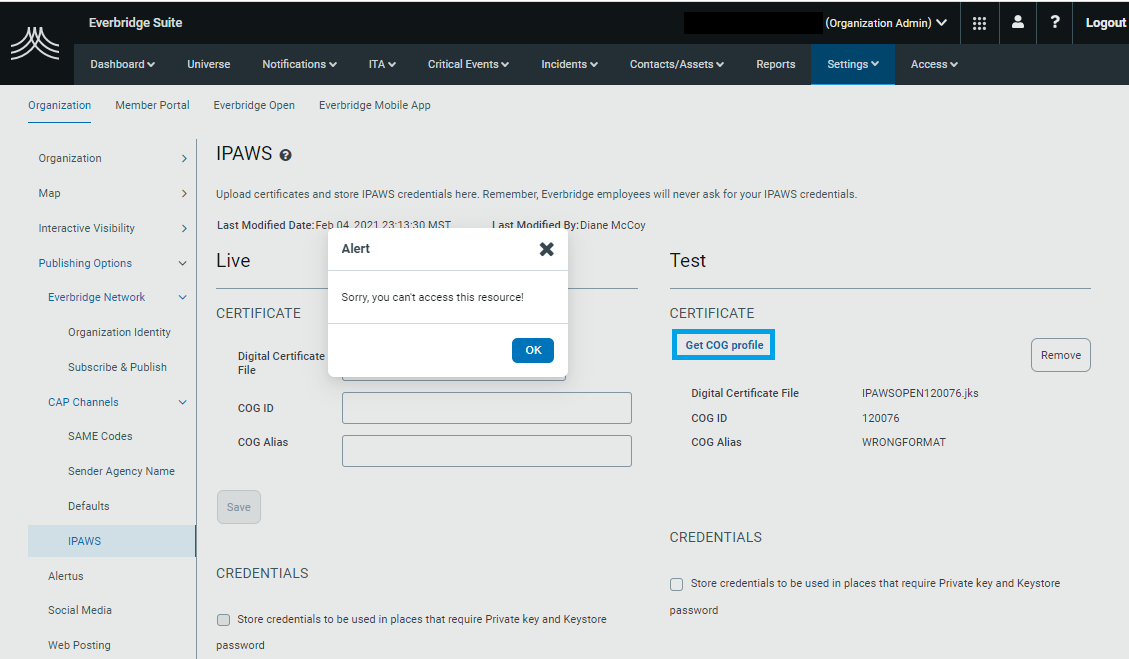Open Dashboard menu
1129x659 pixels.
pos(122,64)
